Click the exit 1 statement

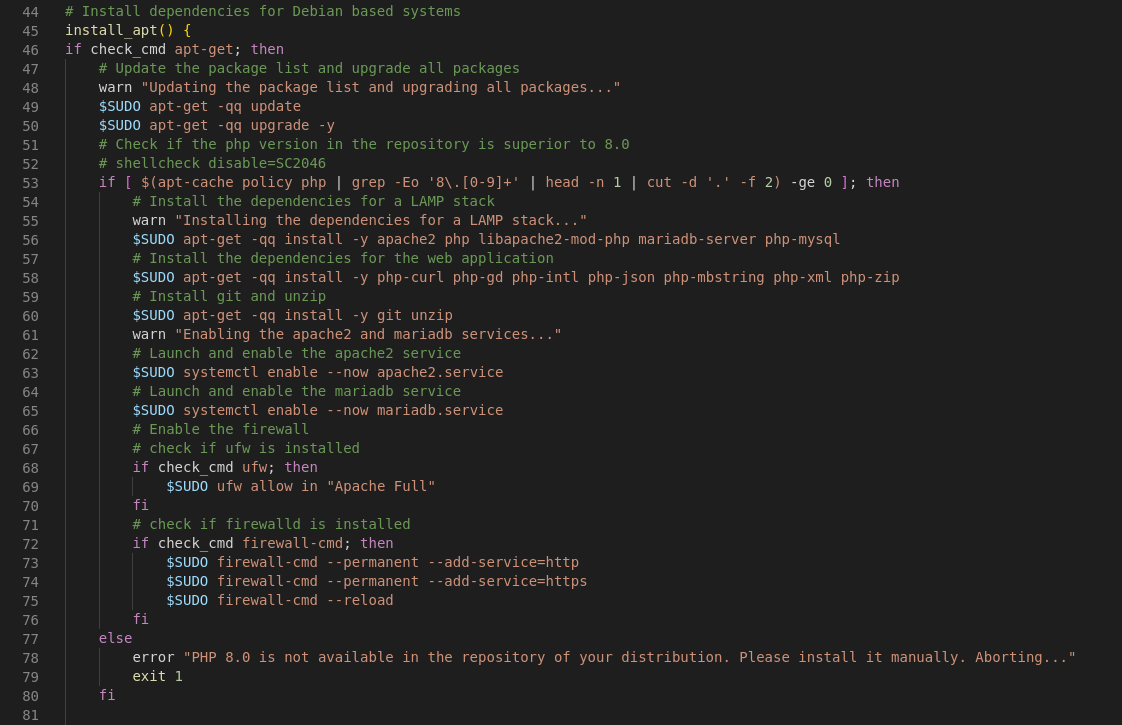[x=157, y=676]
